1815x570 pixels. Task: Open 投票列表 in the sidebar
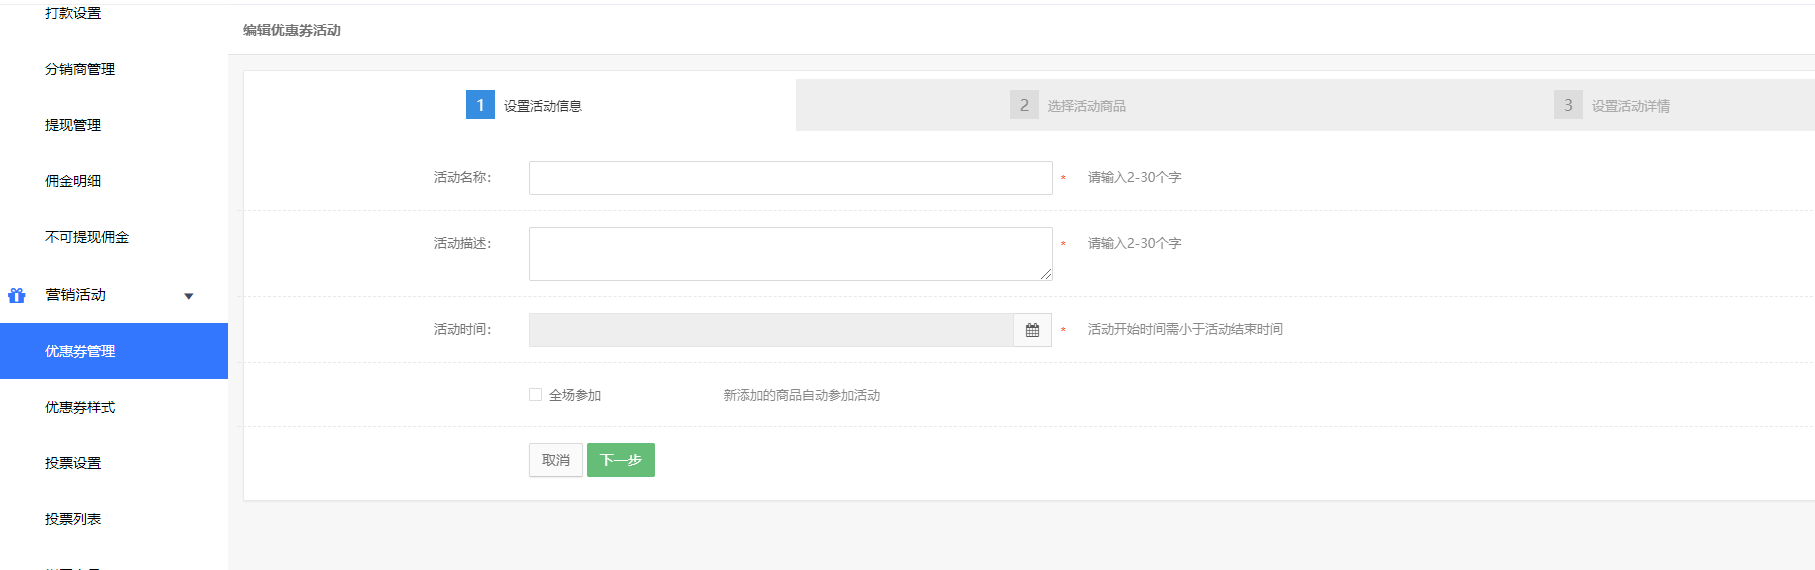click(x=73, y=519)
